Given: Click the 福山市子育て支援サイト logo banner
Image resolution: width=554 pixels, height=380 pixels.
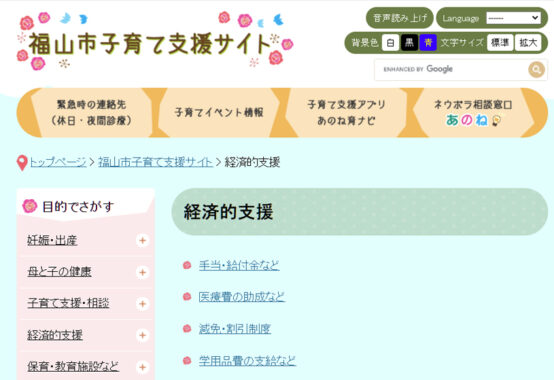Looking at the screenshot, I should pyautogui.click(x=155, y=41).
